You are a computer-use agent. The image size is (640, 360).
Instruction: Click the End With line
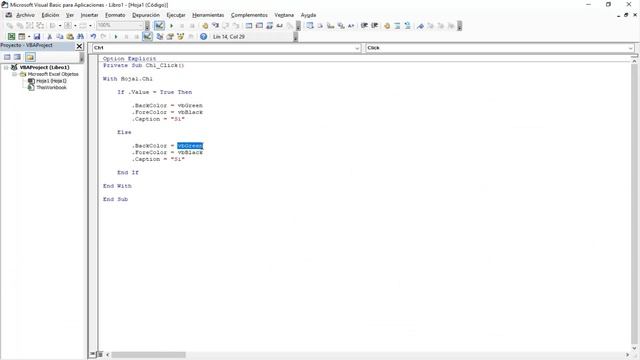click(117, 186)
